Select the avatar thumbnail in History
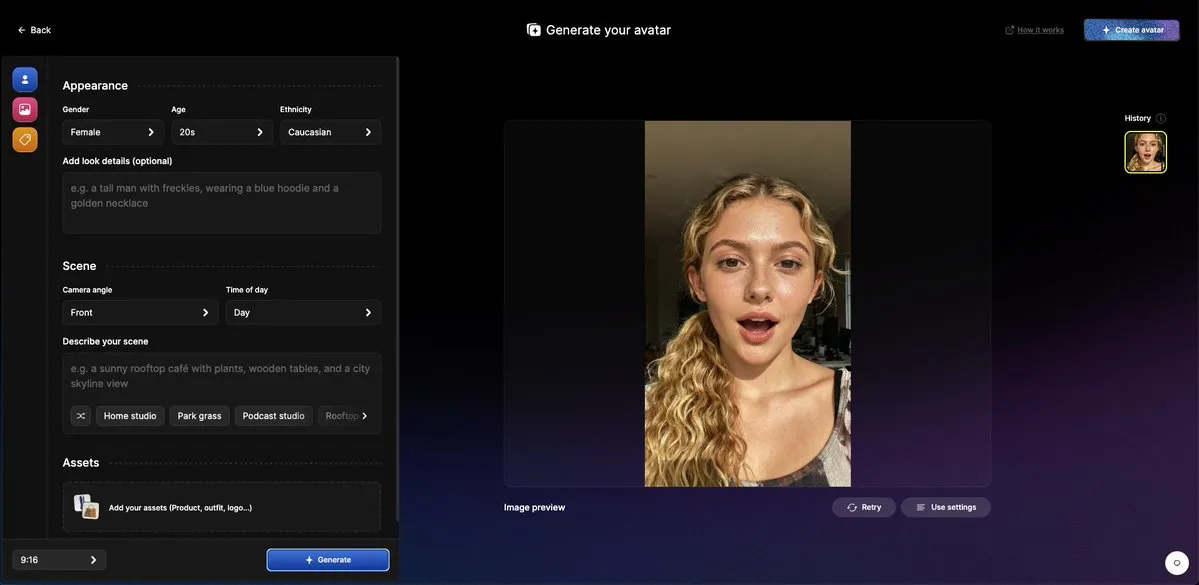The width and height of the screenshot is (1199, 585). [1145, 152]
